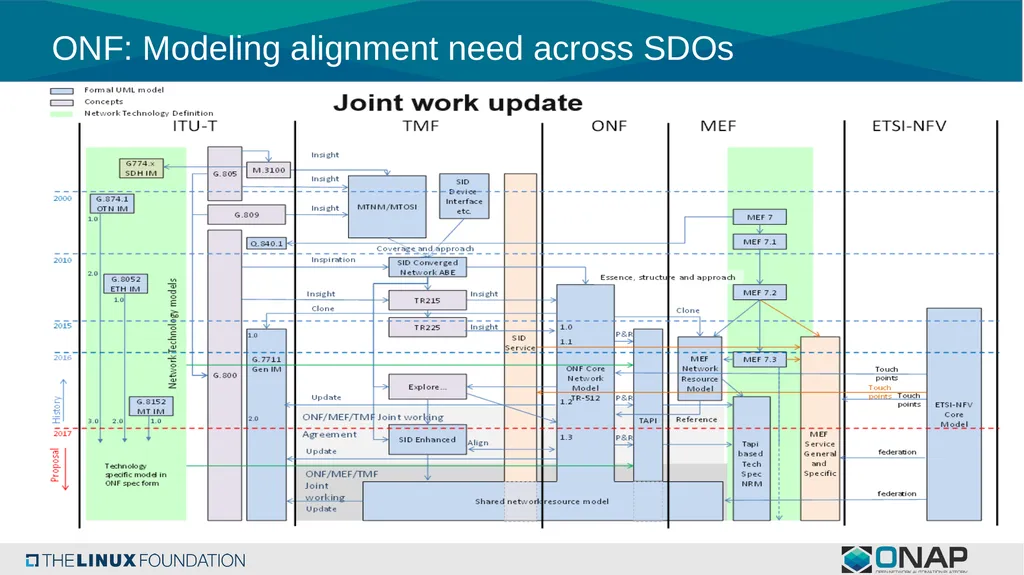Viewport: 1024px width, 575px height.
Task: Click the 'Reference' label near TAPI
Action: click(x=696, y=419)
